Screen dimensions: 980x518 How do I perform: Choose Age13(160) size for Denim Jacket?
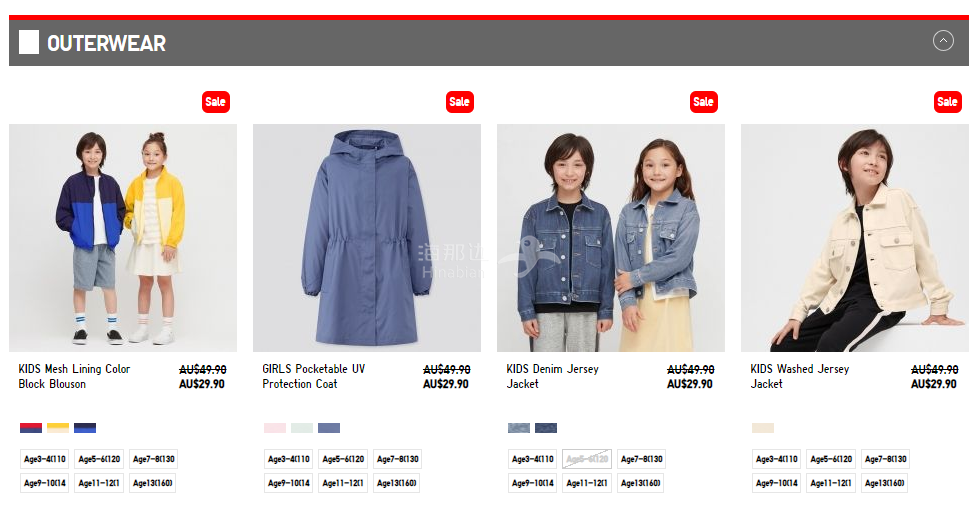coord(641,483)
